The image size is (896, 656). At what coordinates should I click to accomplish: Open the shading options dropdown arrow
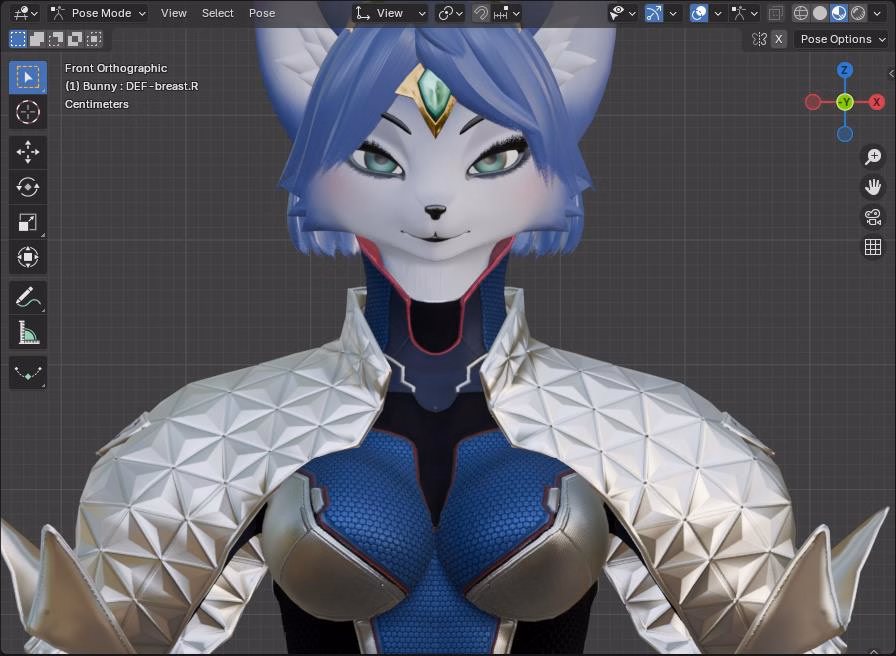click(x=877, y=13)
